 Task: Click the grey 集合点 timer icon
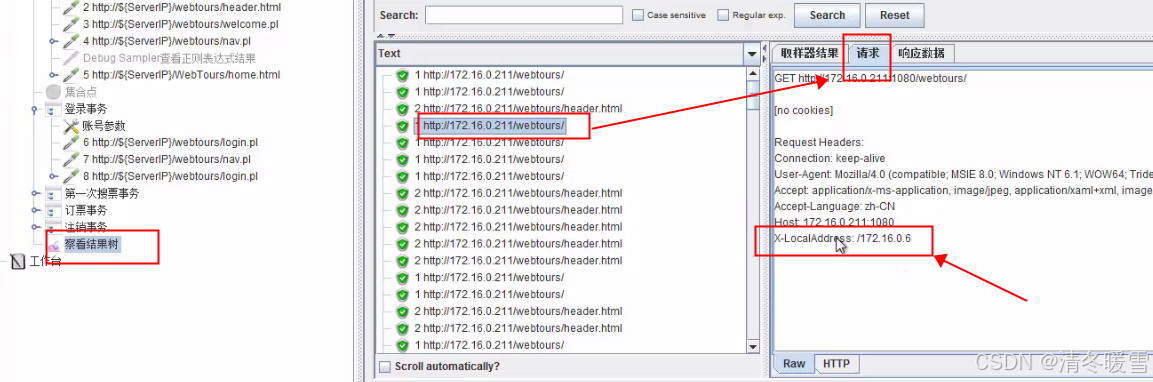tap(54, 92)
